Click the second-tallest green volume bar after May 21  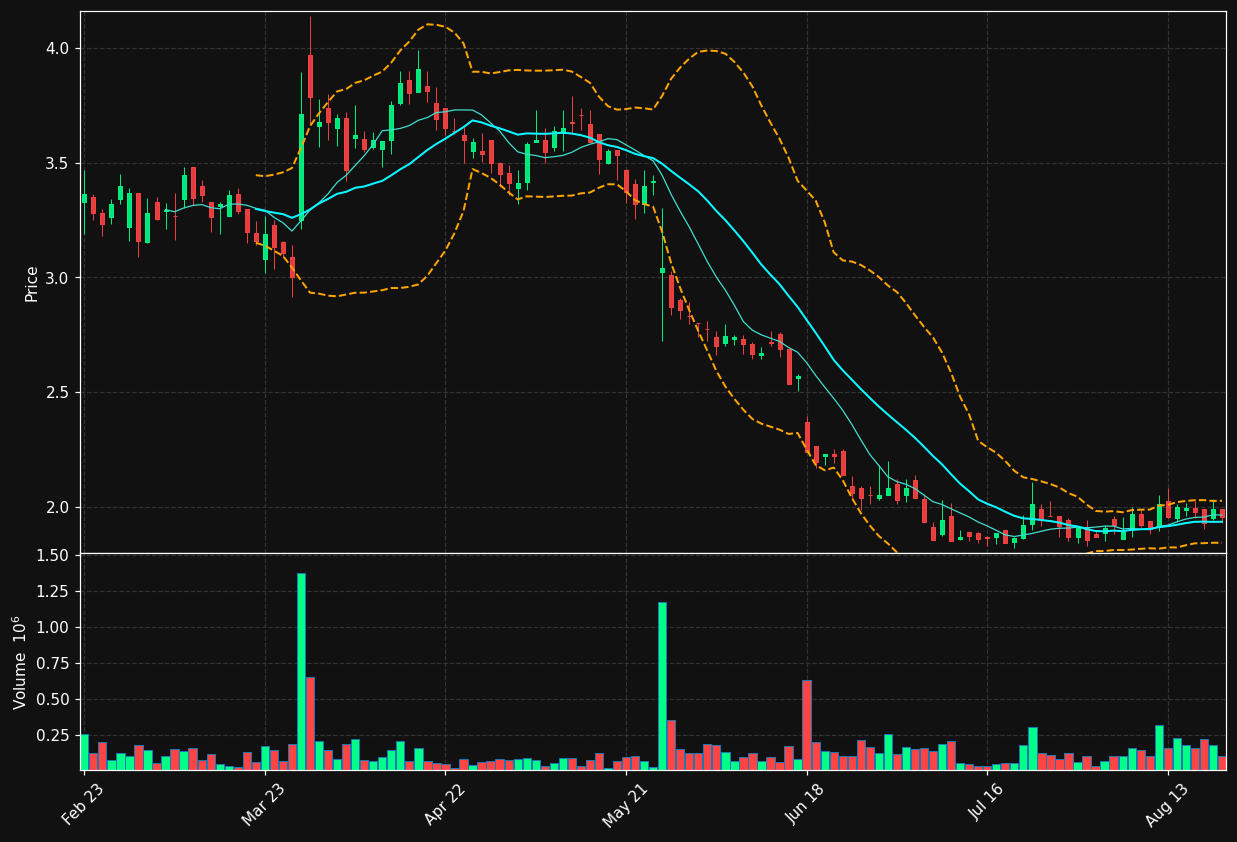(1159, 748)
